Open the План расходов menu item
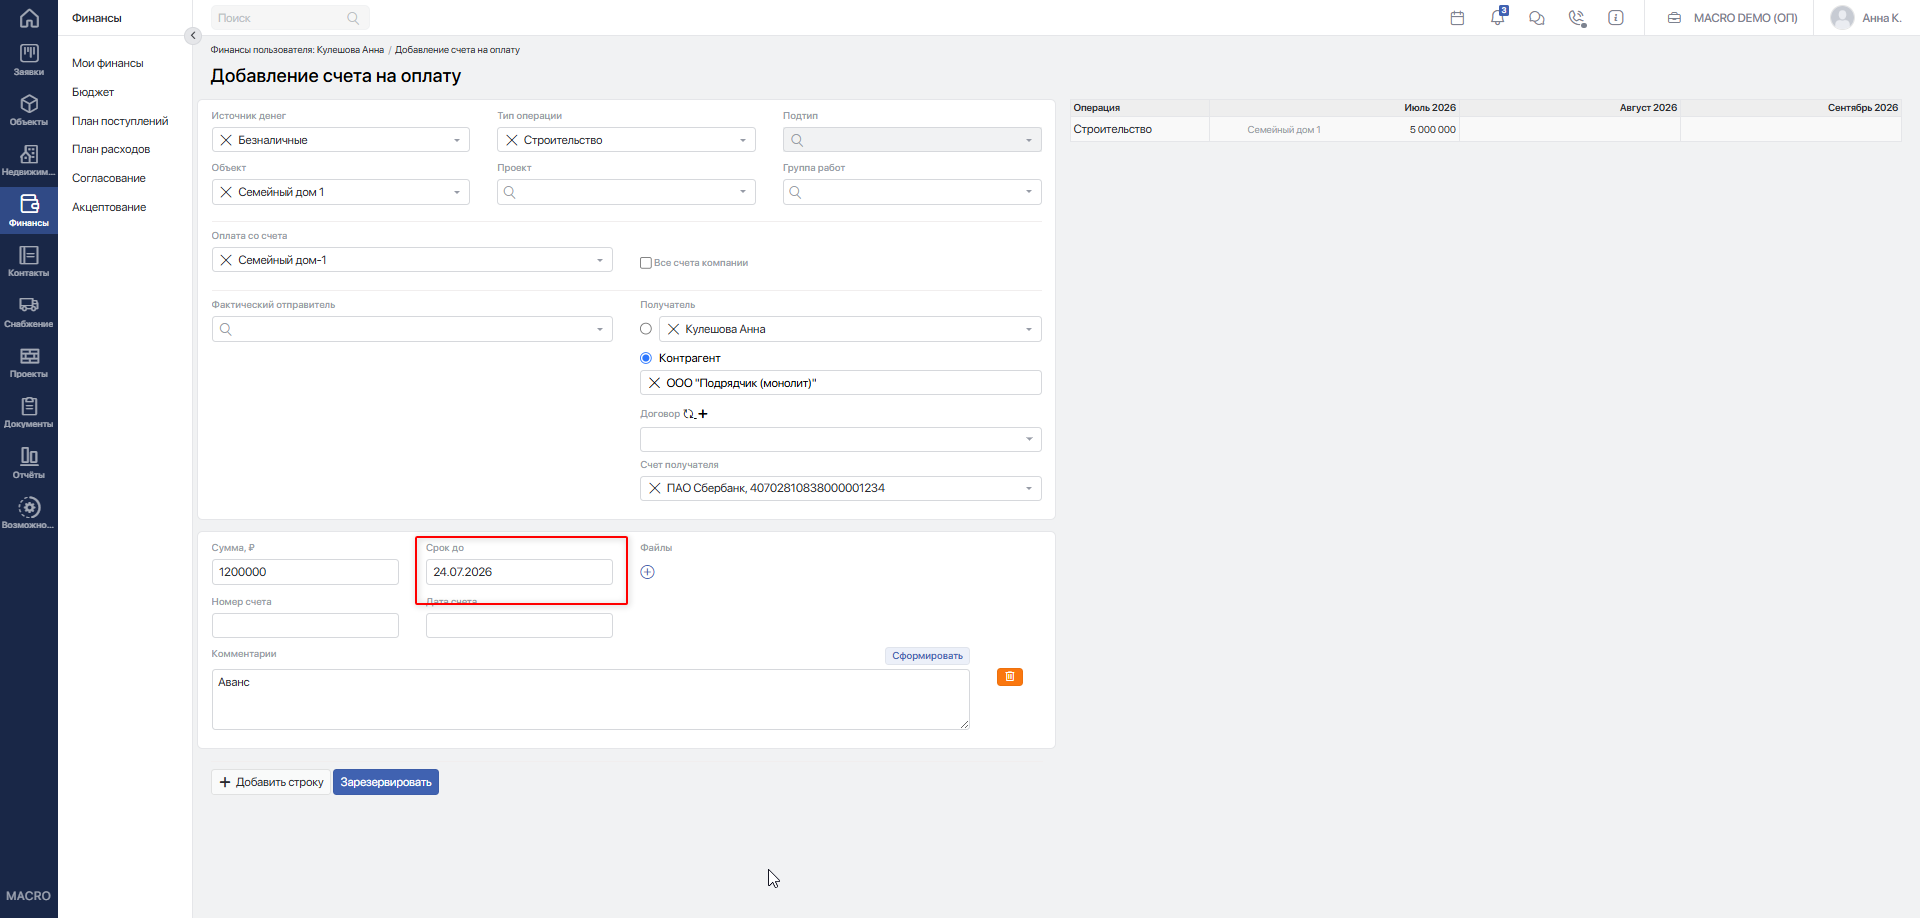Viewport: 1920px width, 918px height. pos(111,149)
